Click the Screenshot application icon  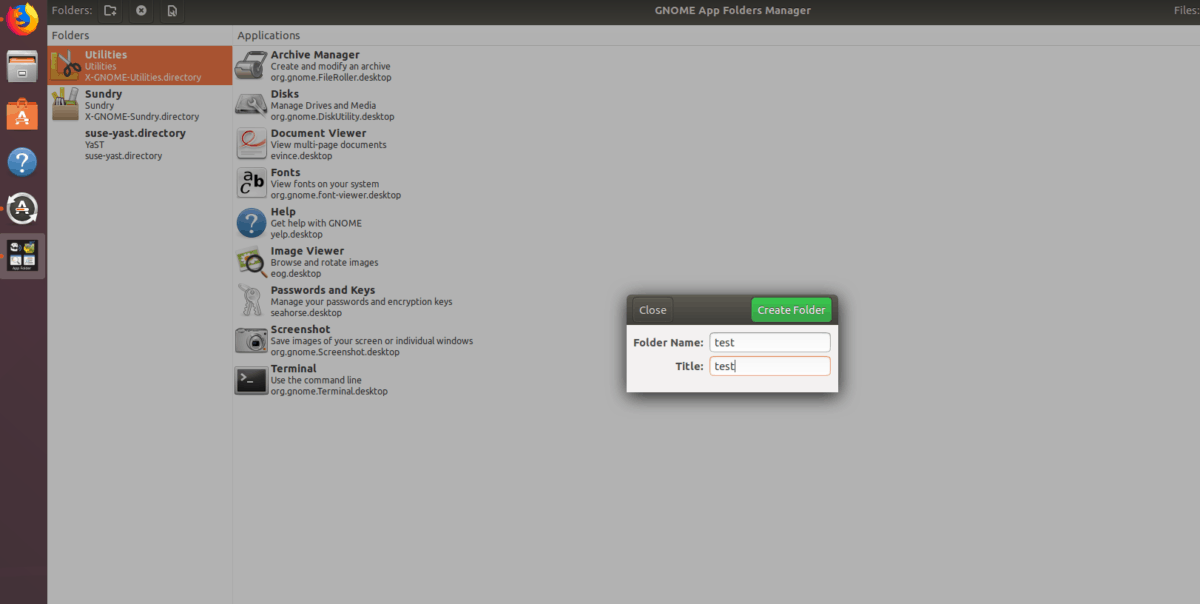(x=249, y=340)
